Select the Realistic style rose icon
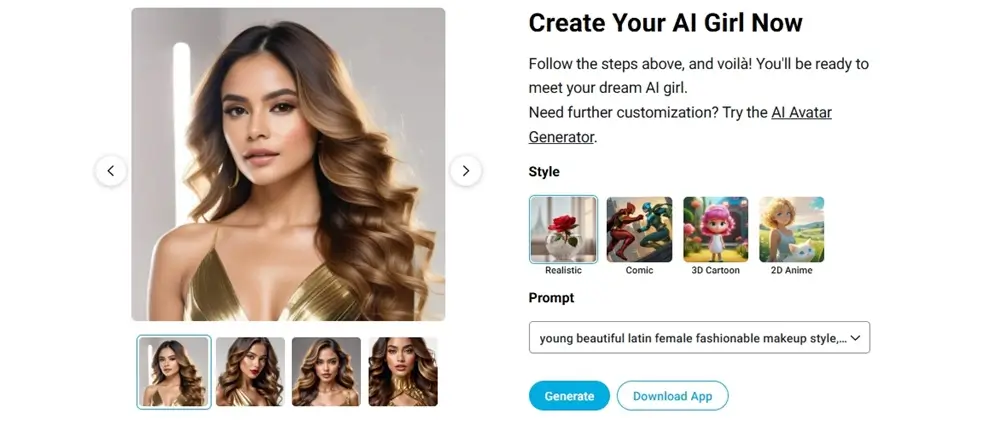The height and width of the screenshot is (425, 1000). [563, 229]
